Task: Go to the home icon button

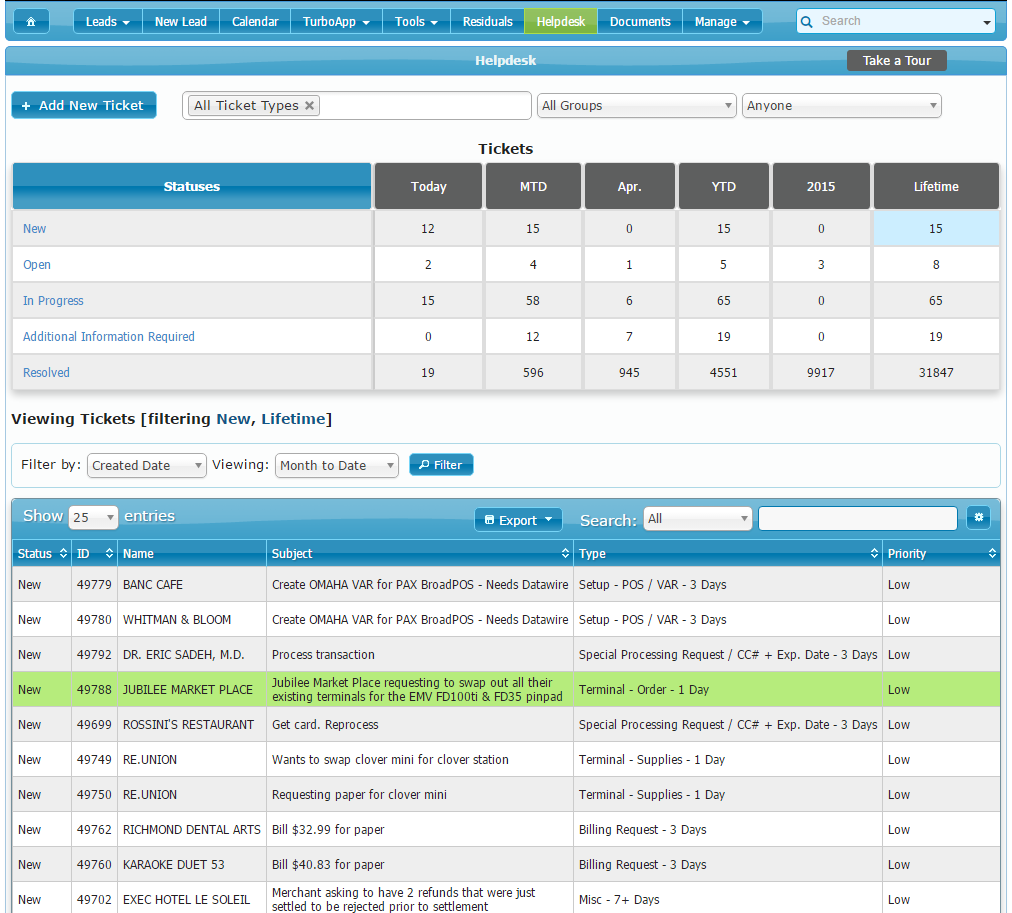Action: point(30,21)
